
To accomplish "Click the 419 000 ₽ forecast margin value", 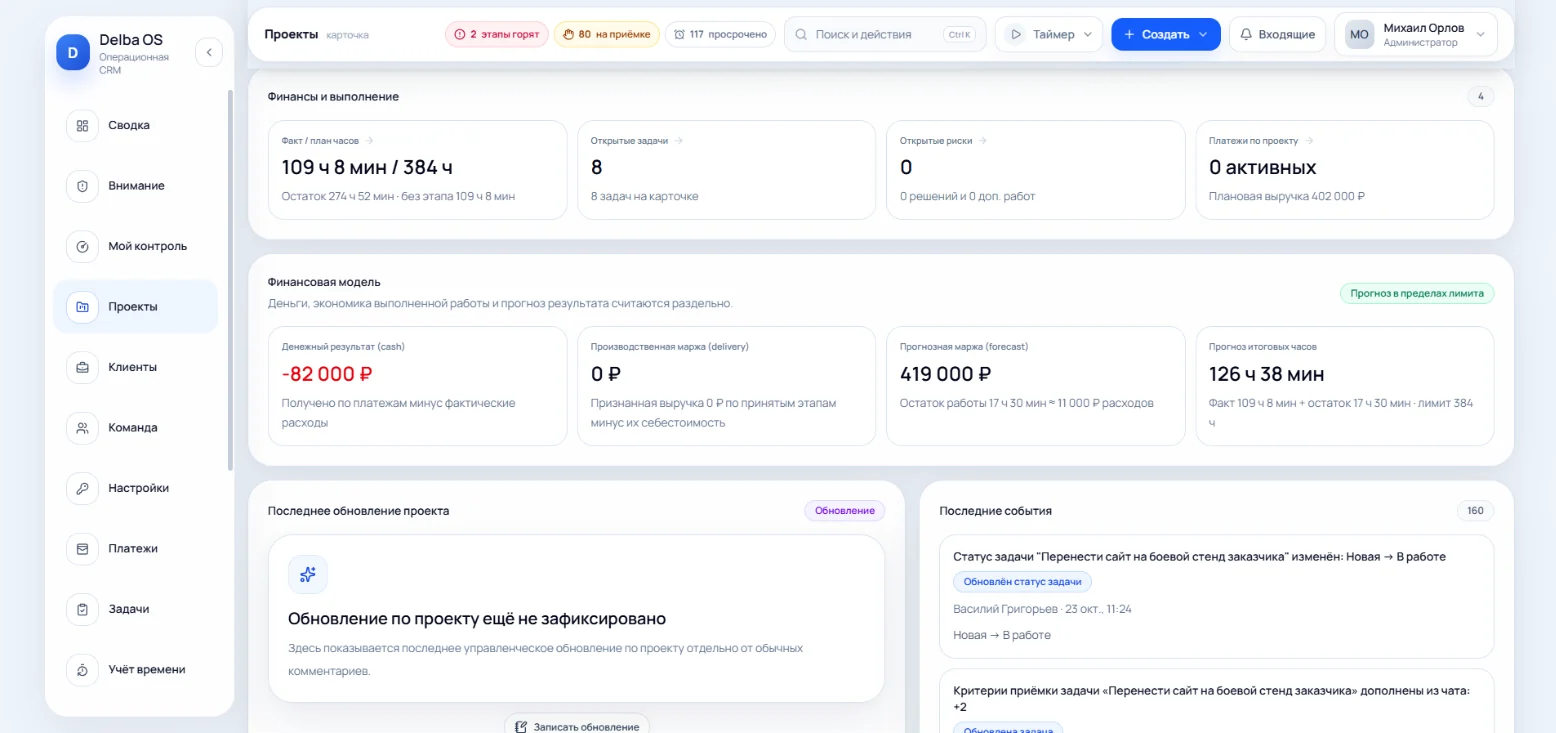I will point(945,375).
